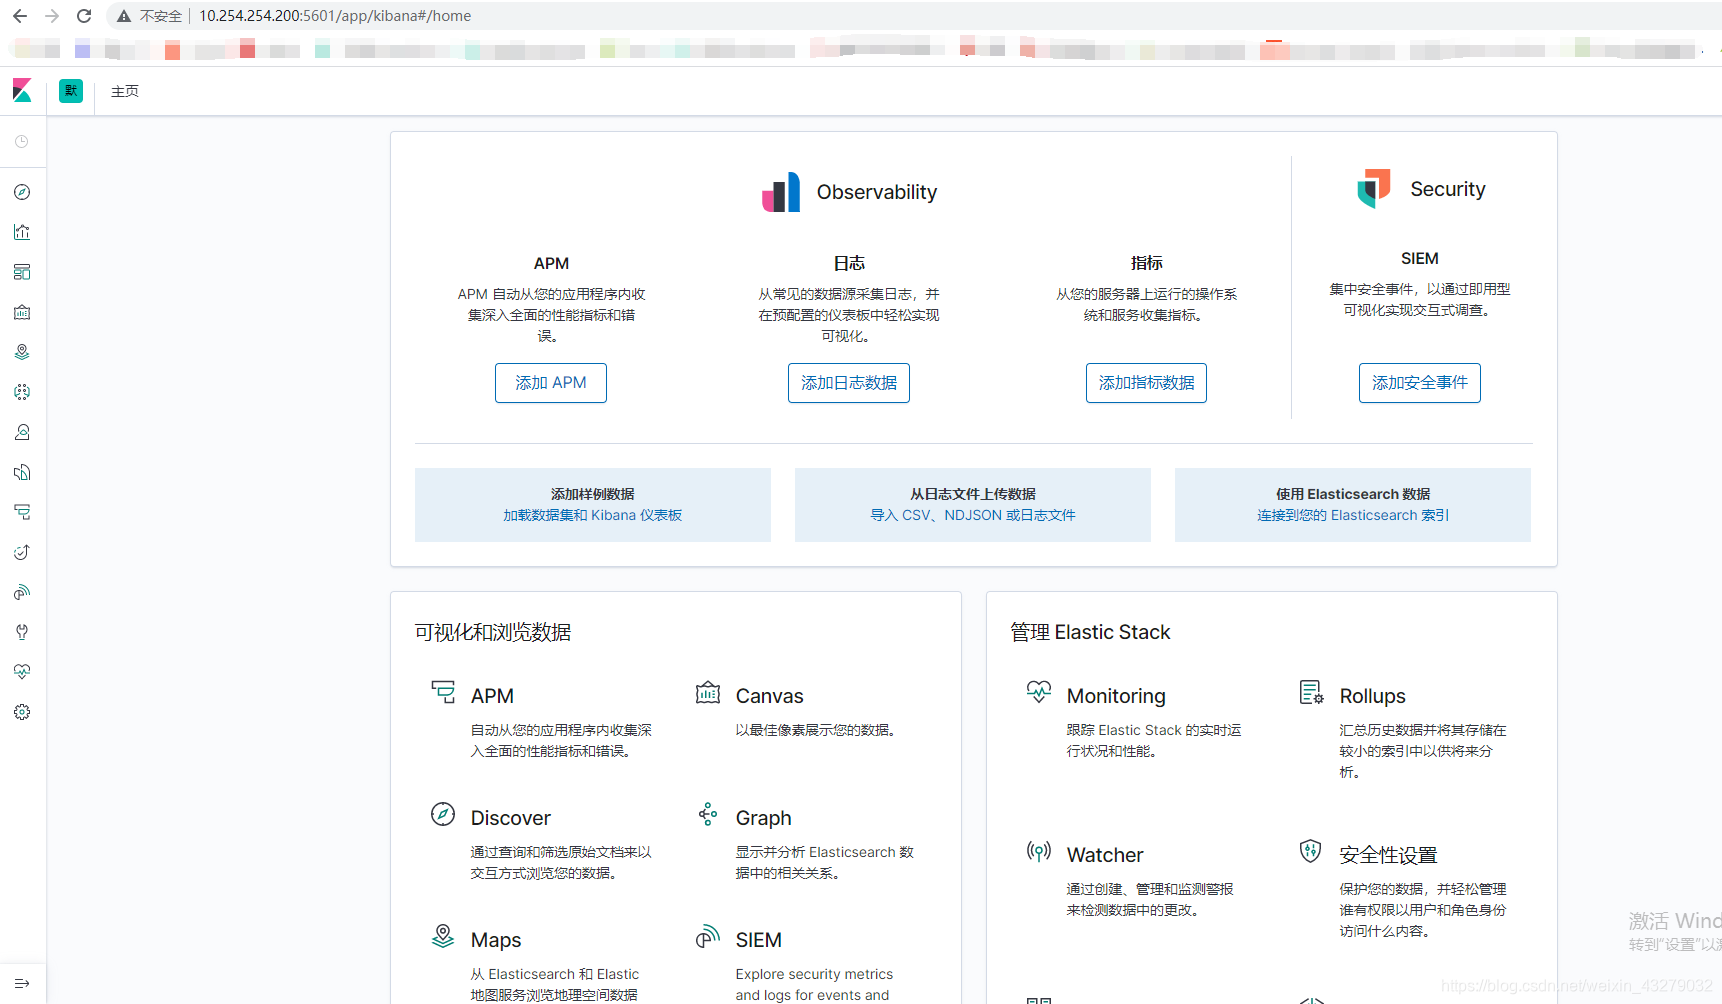Open the APM card icon under 可视化和浏览数据
This screenshot has width=1722, height=1004.
coord(443,692)
